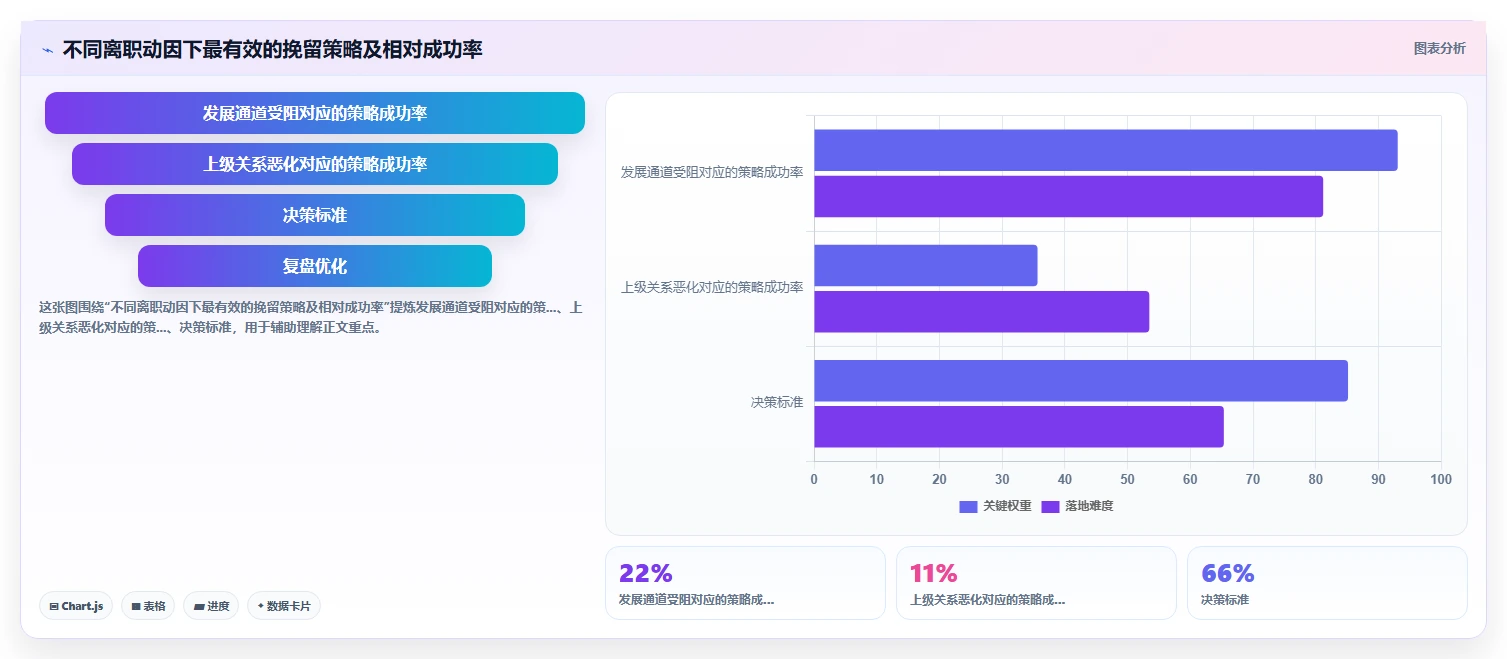Image resolution: width=1507 pixels, height=659 pixels.
Task: Select the 上级关系恶化对应的策略成功率 funnel stage
Action: pos(315,164)
